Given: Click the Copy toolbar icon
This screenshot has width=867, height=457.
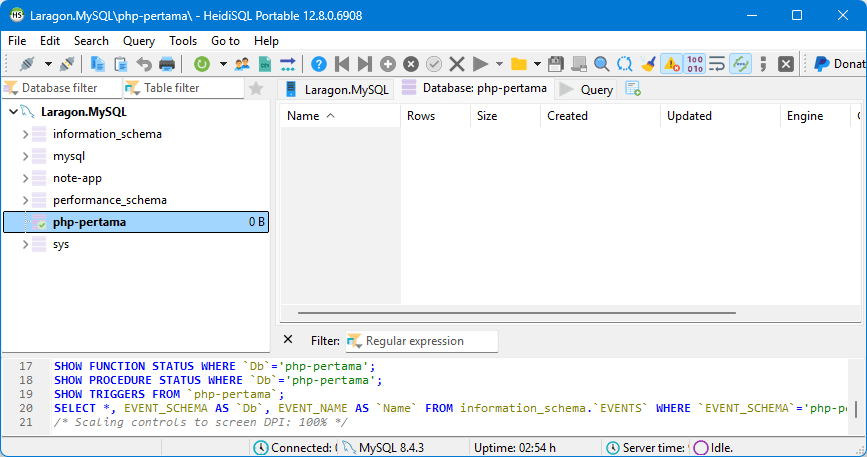Looking at the screenshot, I should (97, 64).
